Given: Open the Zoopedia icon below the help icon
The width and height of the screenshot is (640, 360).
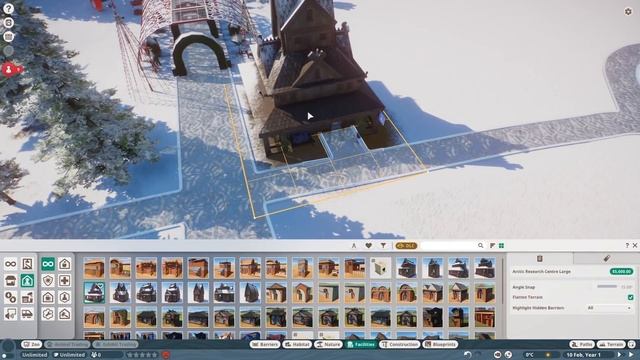Looking at the screenshot, I should coord(8,22).
